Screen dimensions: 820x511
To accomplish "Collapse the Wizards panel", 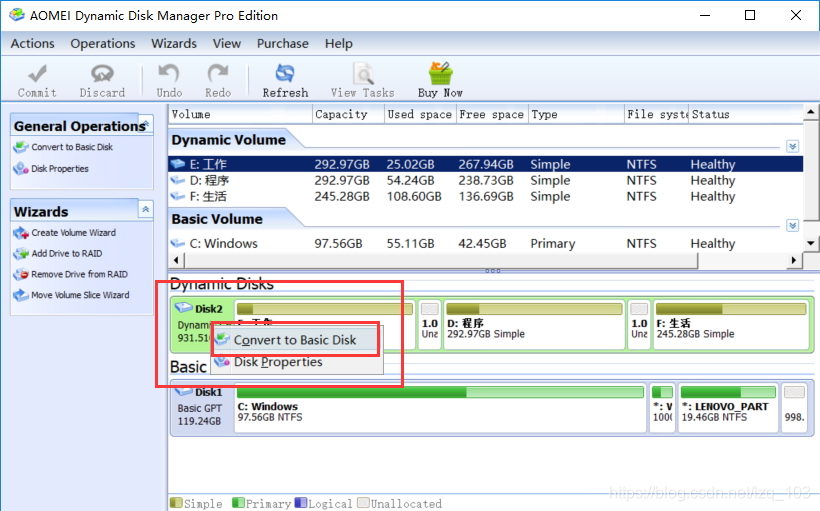I will 146,210.
